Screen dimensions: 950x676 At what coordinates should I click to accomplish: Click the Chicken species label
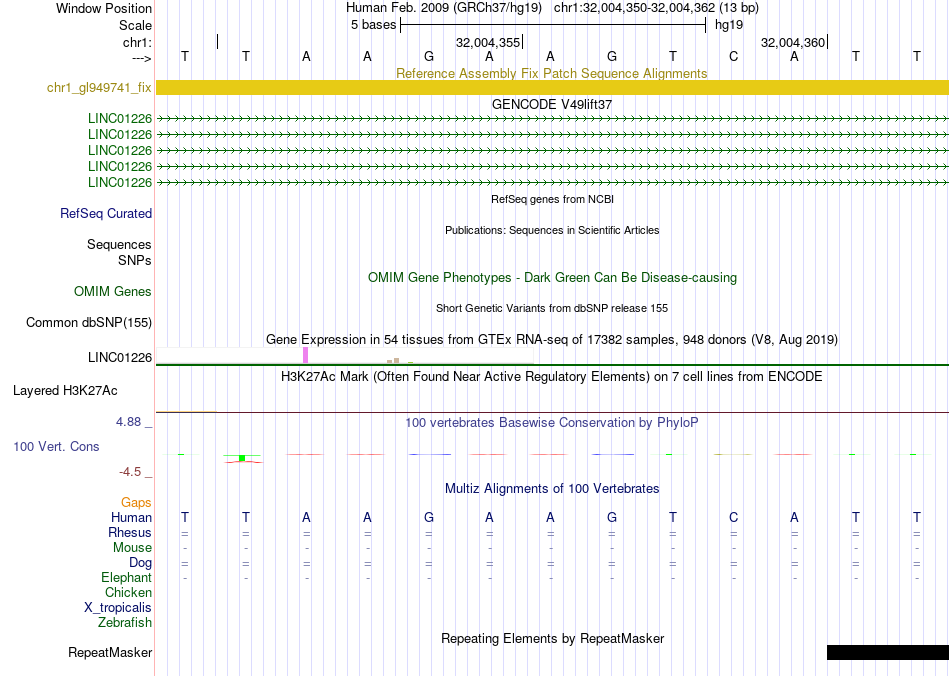pos(128,592)
